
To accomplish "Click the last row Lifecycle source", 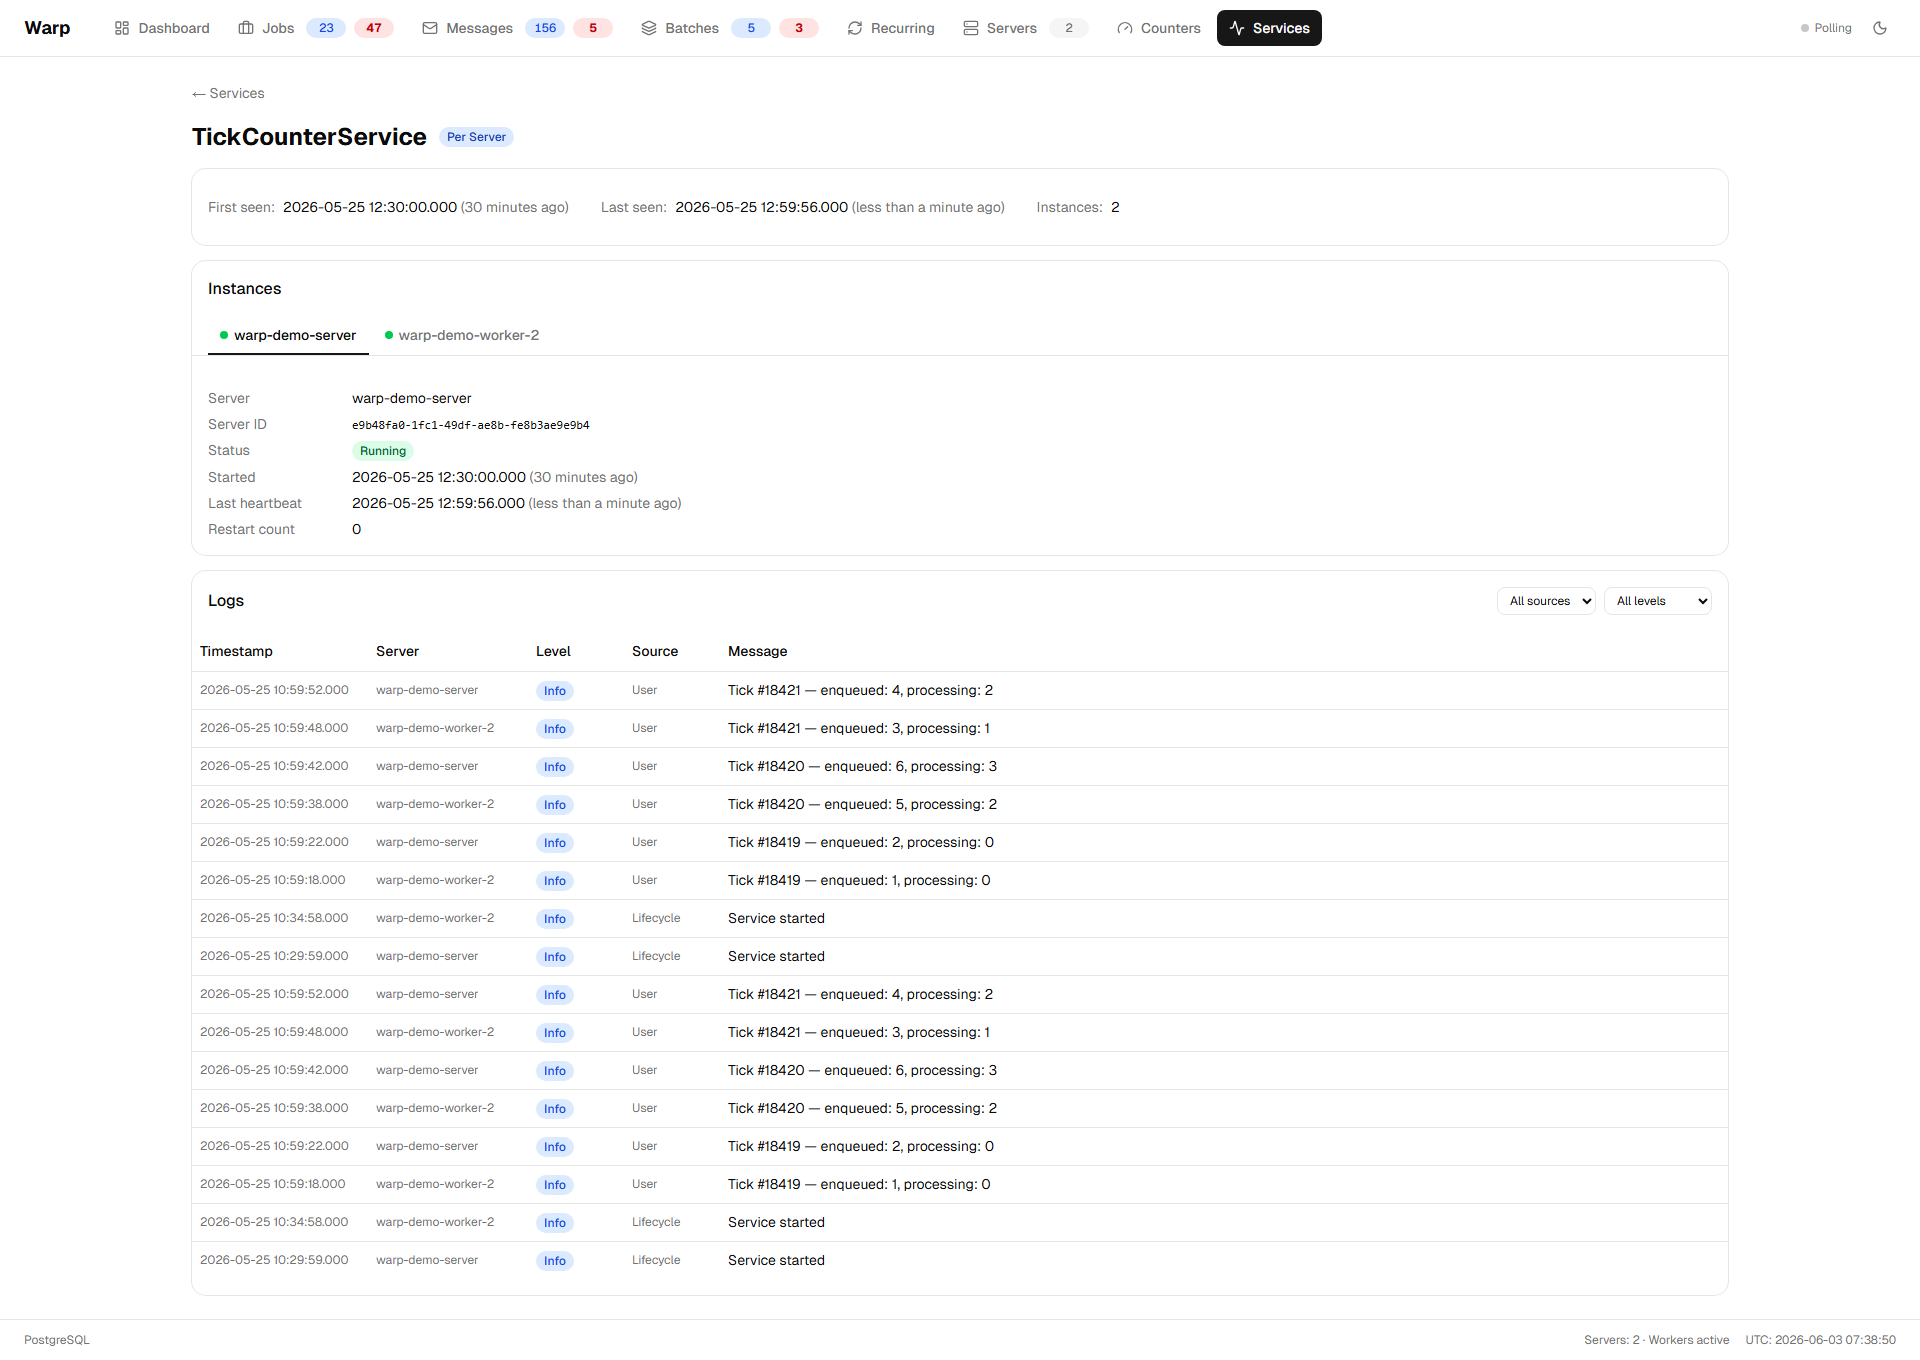I will pyautogui.click(x=656, y=1260).
